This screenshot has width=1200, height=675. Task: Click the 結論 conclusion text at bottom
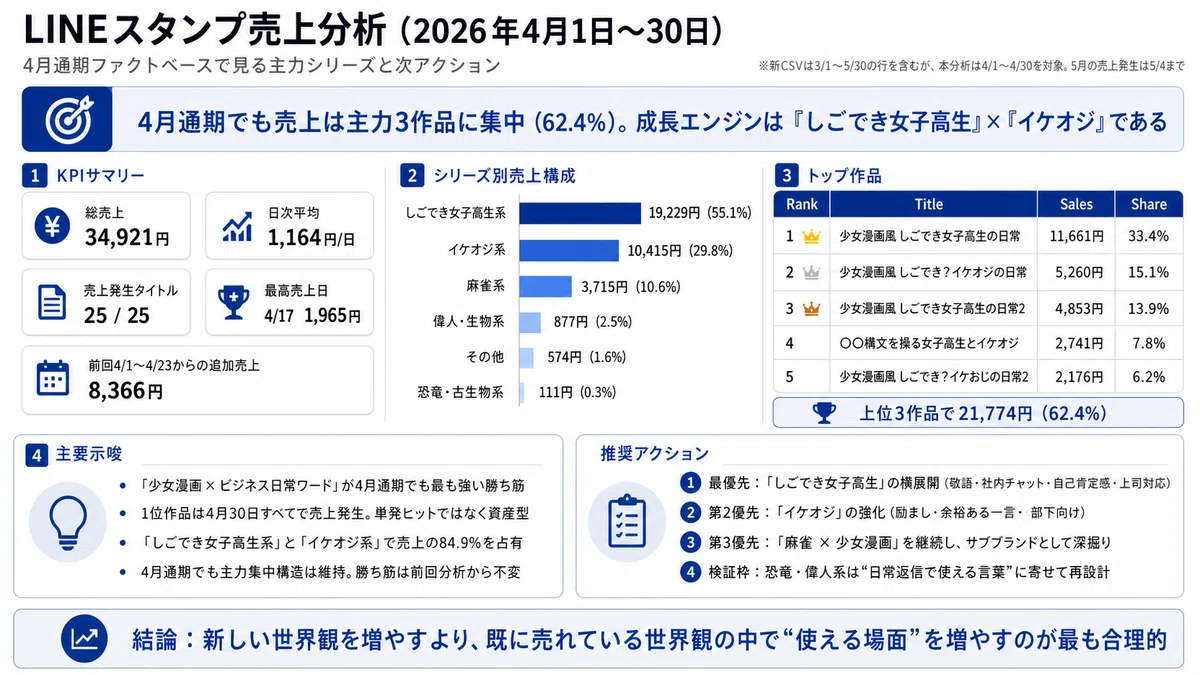tap(649, 638)
